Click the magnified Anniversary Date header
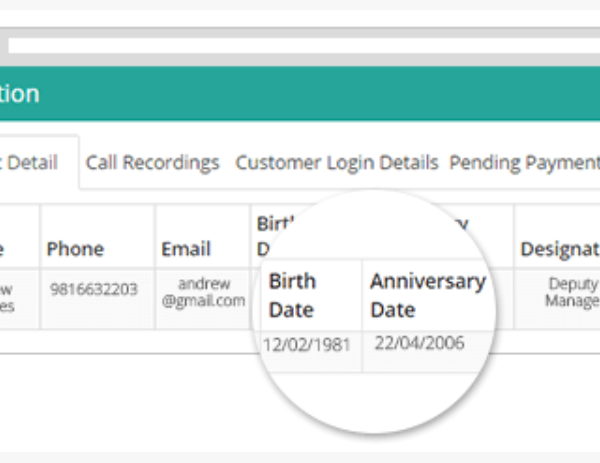This screenshot has height=463, width=600. pyautogui.click(x=428, y=295)
